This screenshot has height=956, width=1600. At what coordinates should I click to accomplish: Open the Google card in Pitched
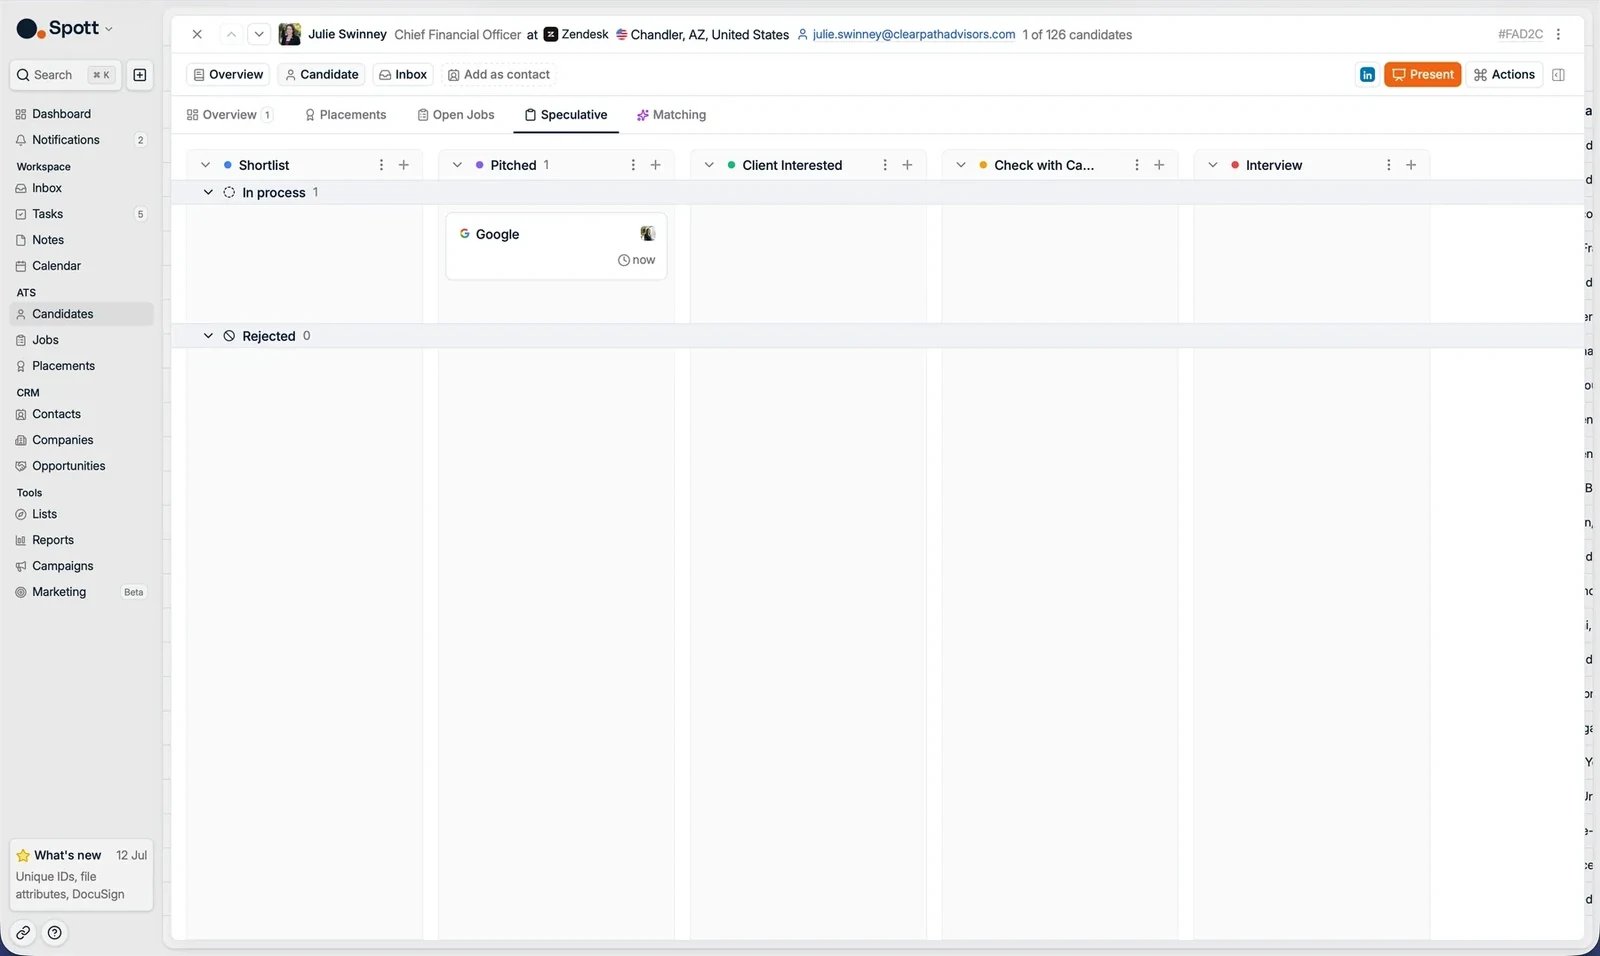pos(556,246)
